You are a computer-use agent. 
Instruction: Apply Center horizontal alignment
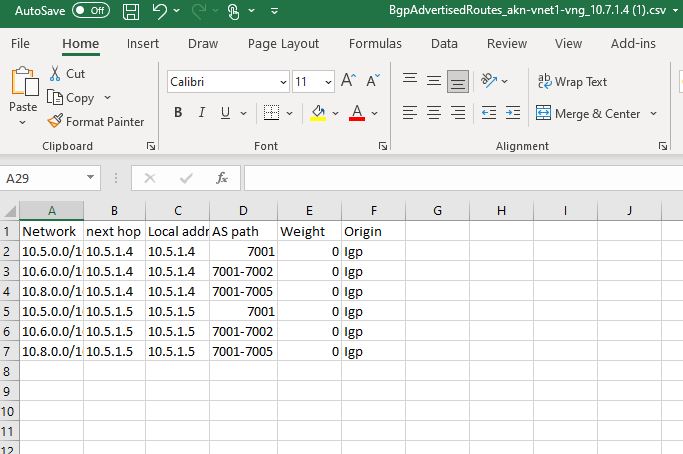pyautogui.click(x=434, y=113)
